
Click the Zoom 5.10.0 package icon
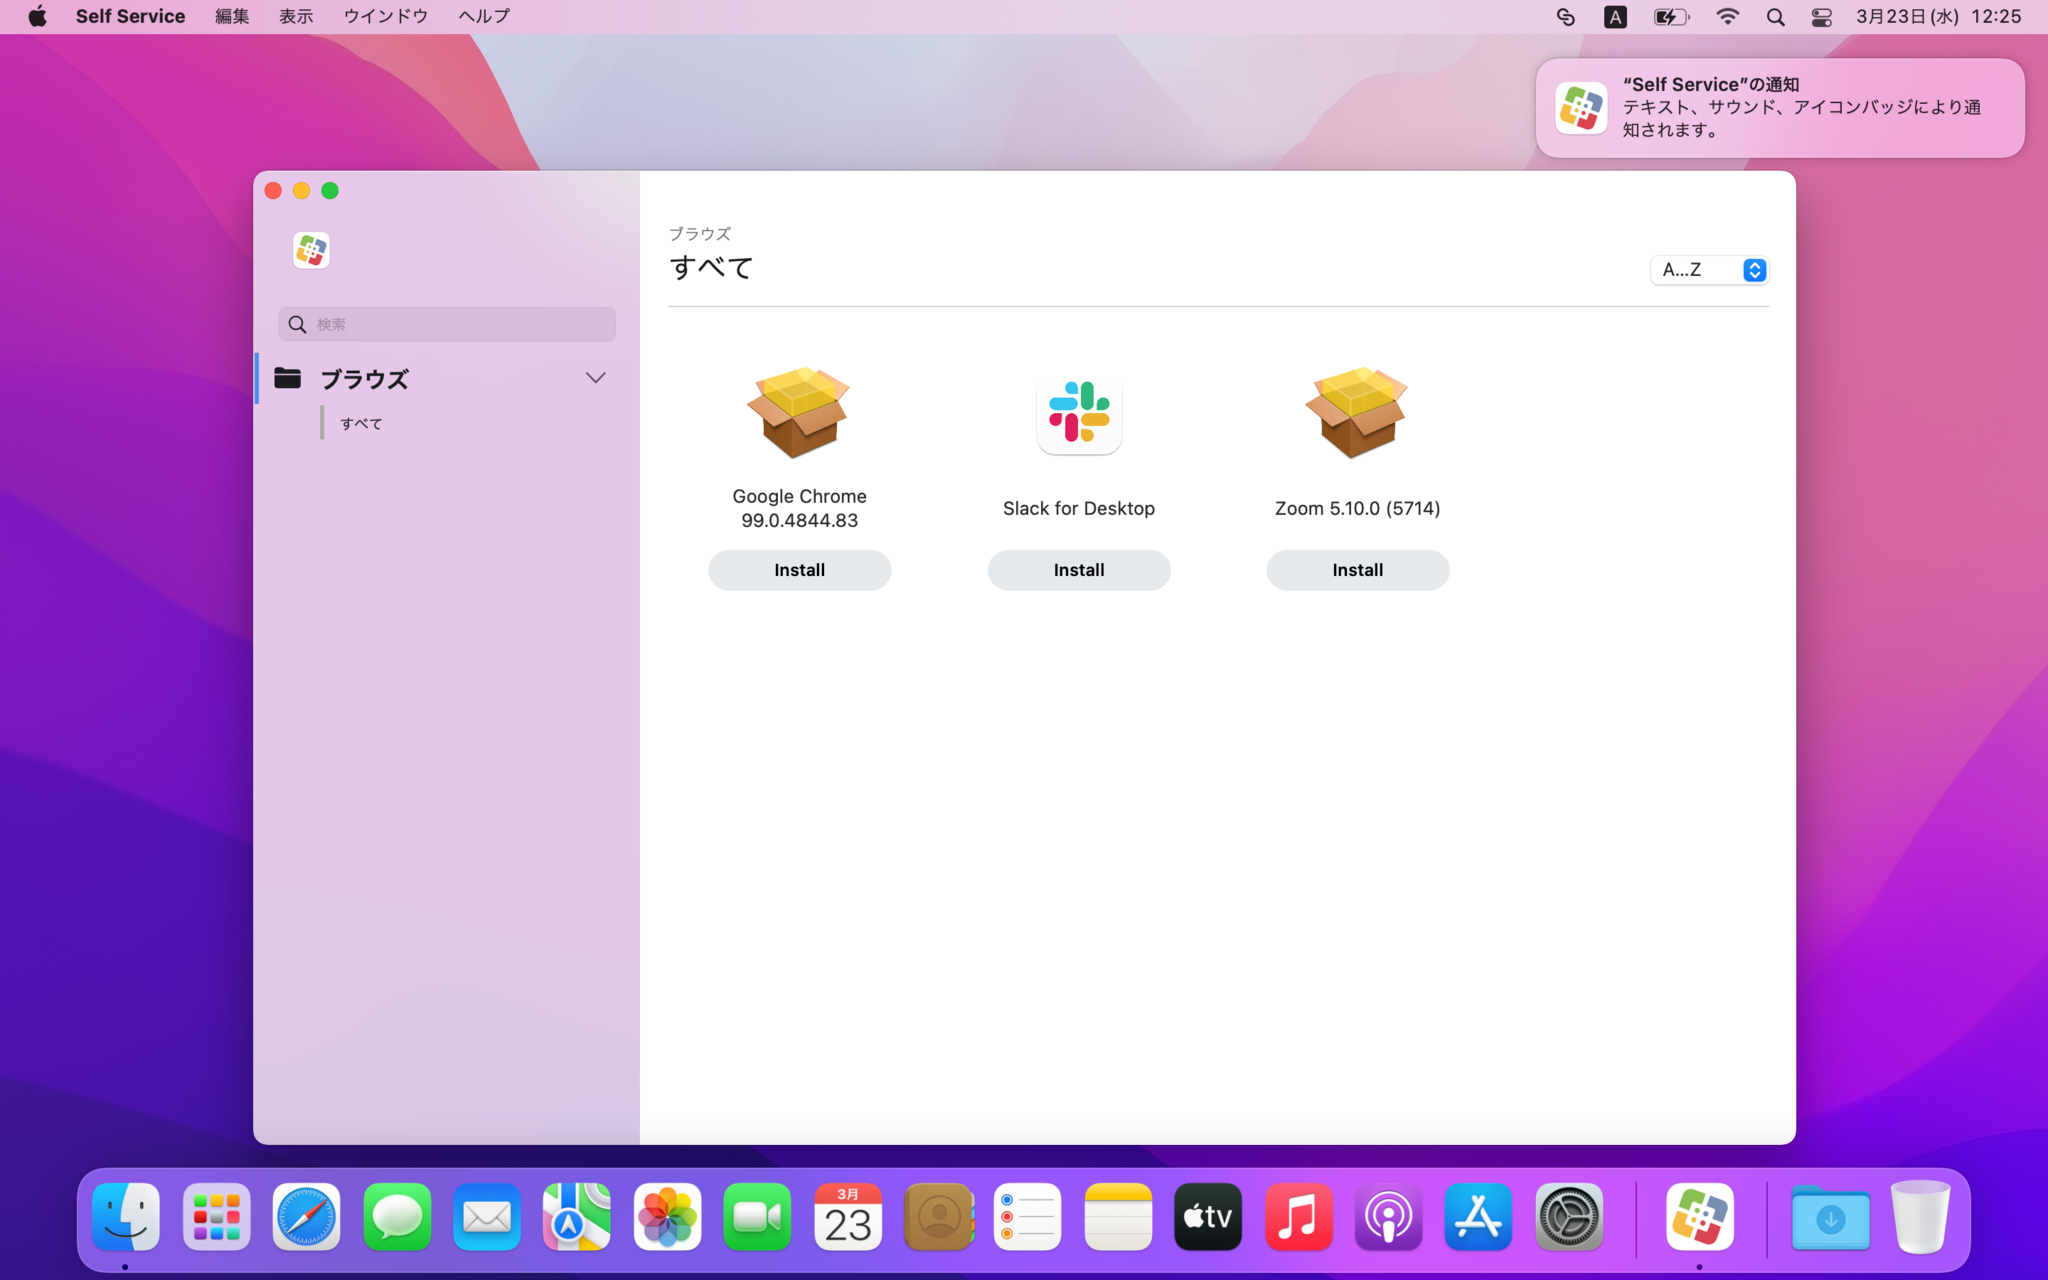[1357, 412]
